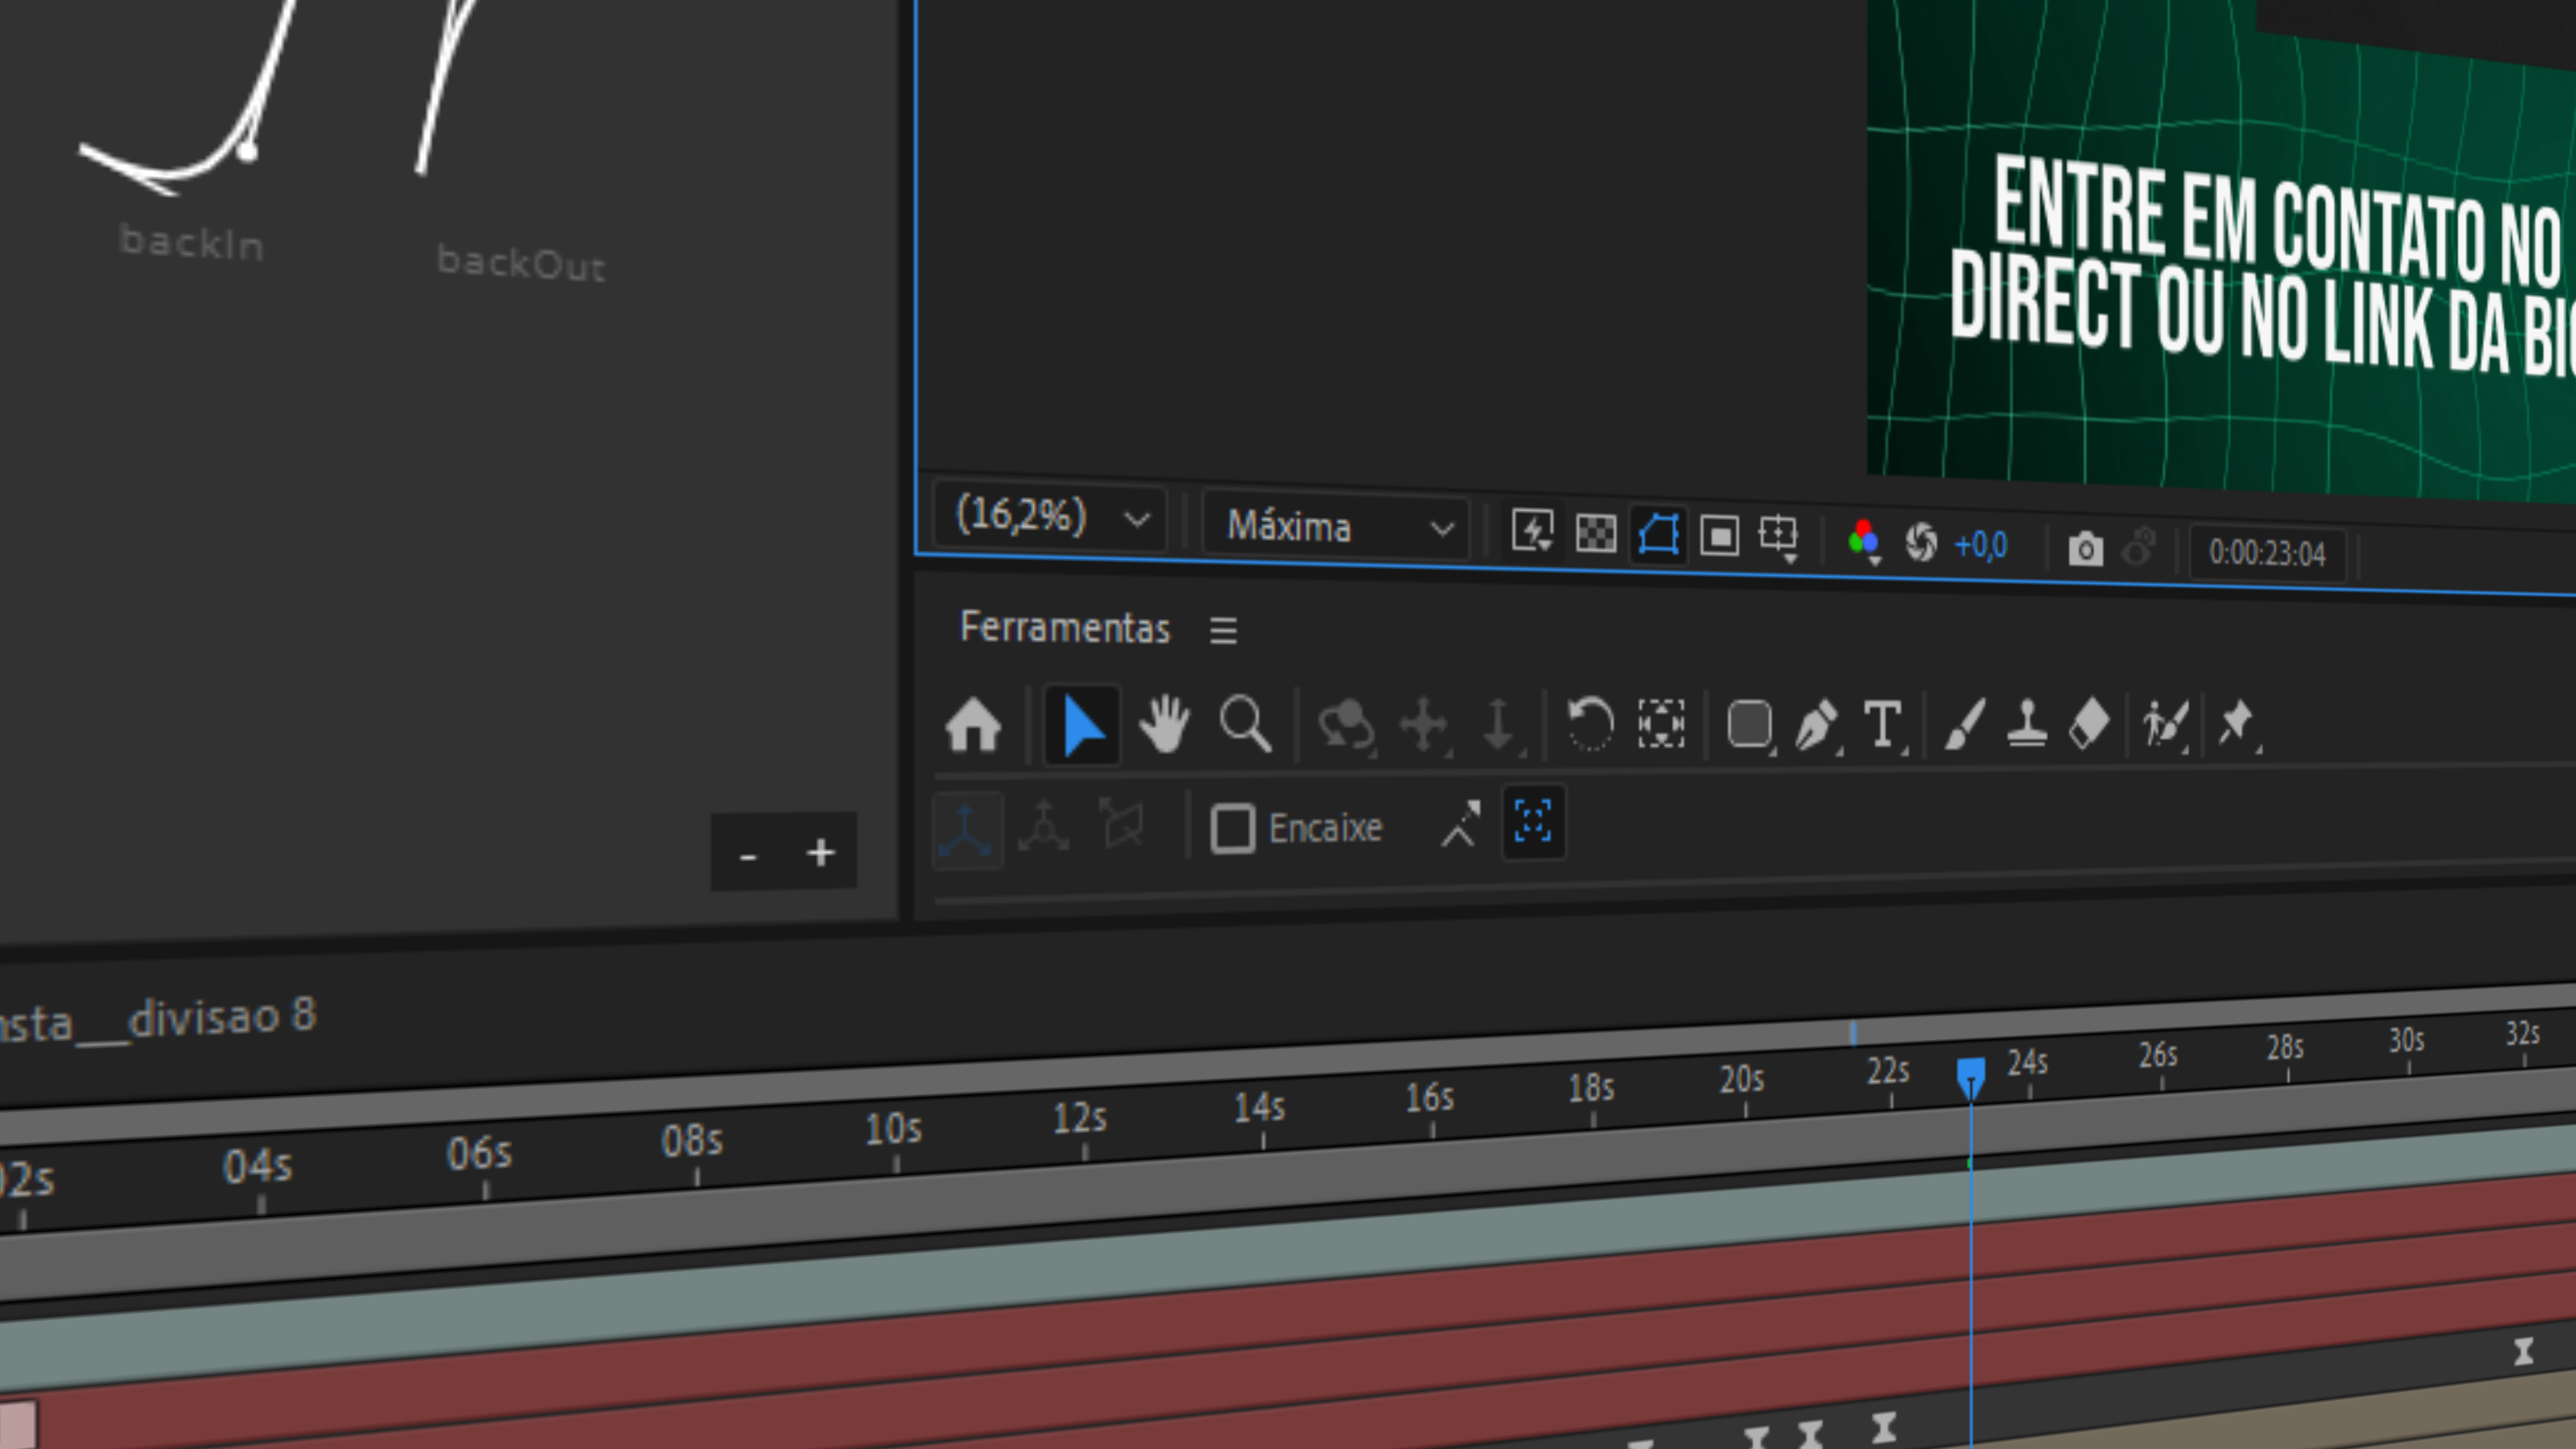Select the Pen tool
2576x1449 pixels.
pyautogui.click(x=1816, y=724)
